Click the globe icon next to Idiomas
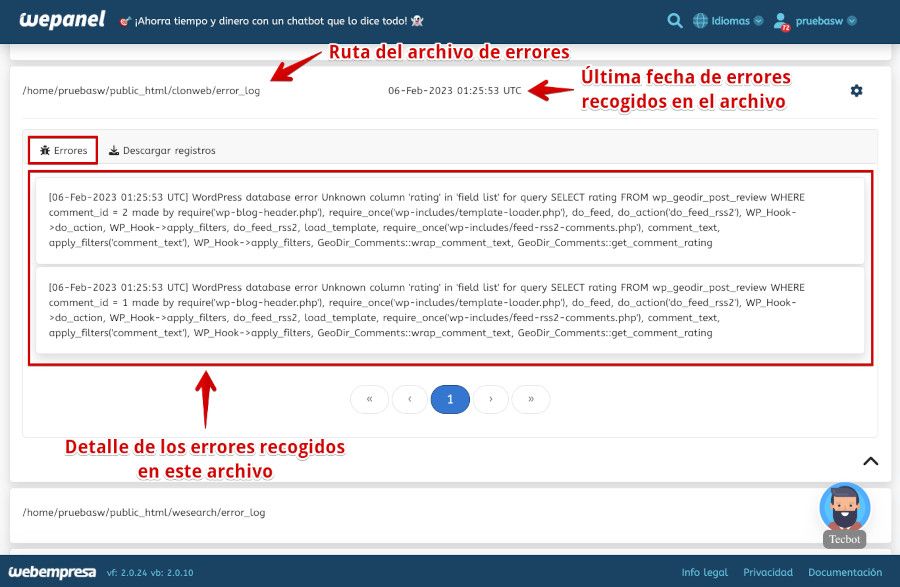 700,21
